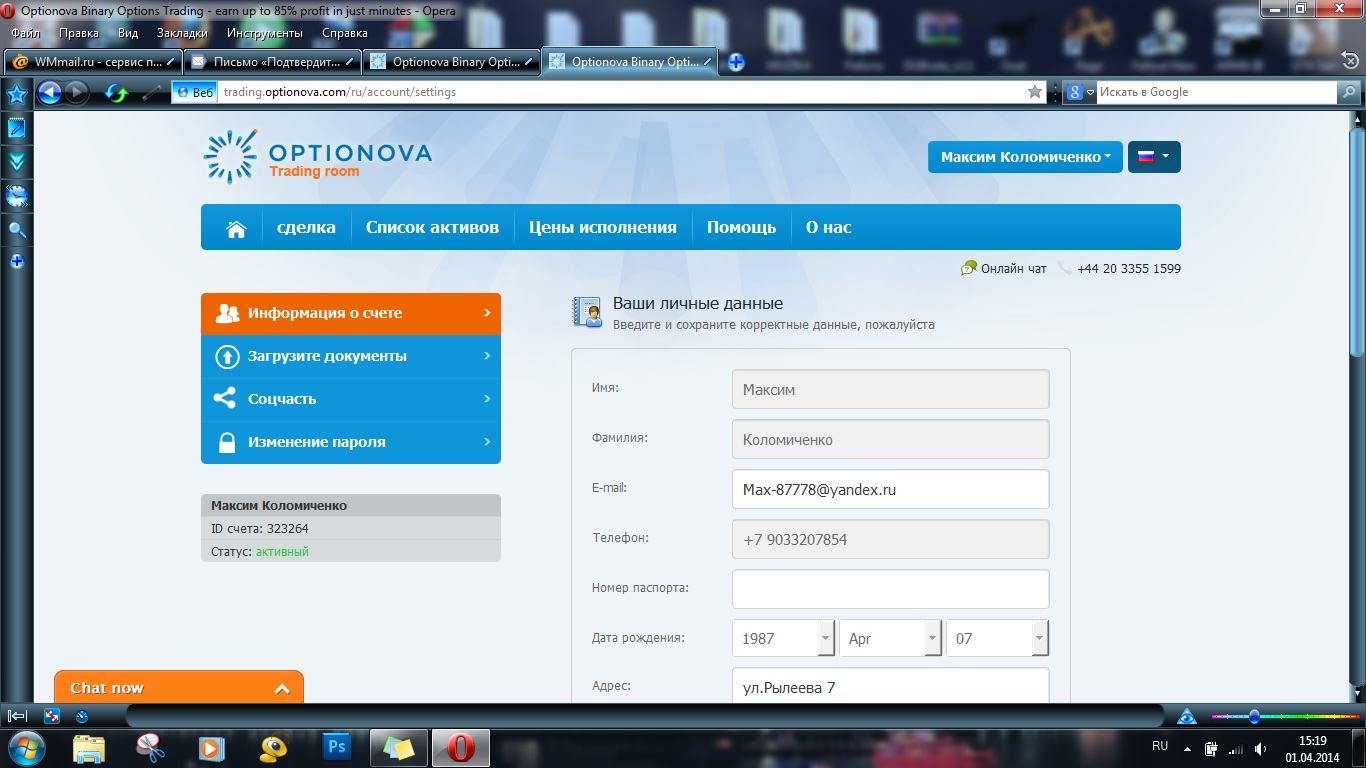Image resolution: width=1366 pixels, height=768 pixels.
Task: Switch to the WMmail.ru tab
Action: coord(95,62)
